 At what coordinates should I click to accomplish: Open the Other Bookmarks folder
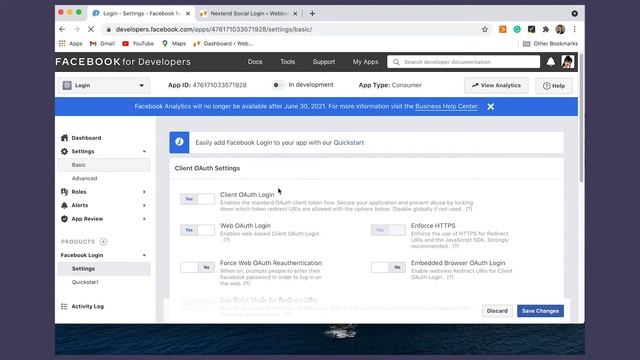[x=550, y=43]
